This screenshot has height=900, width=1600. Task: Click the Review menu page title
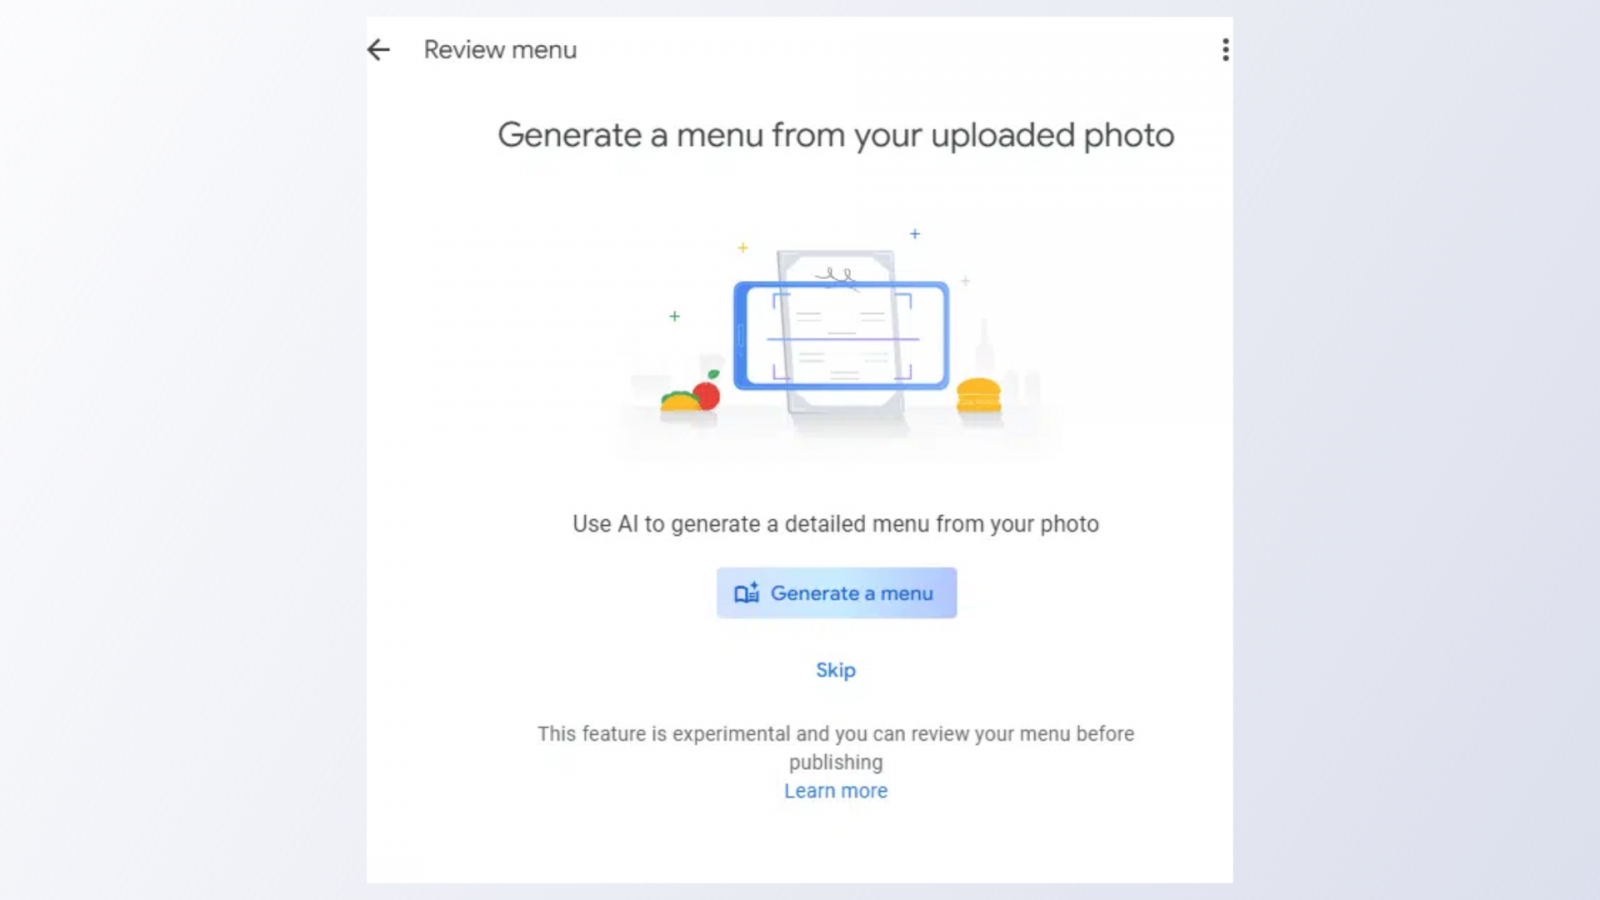point(500,50)
